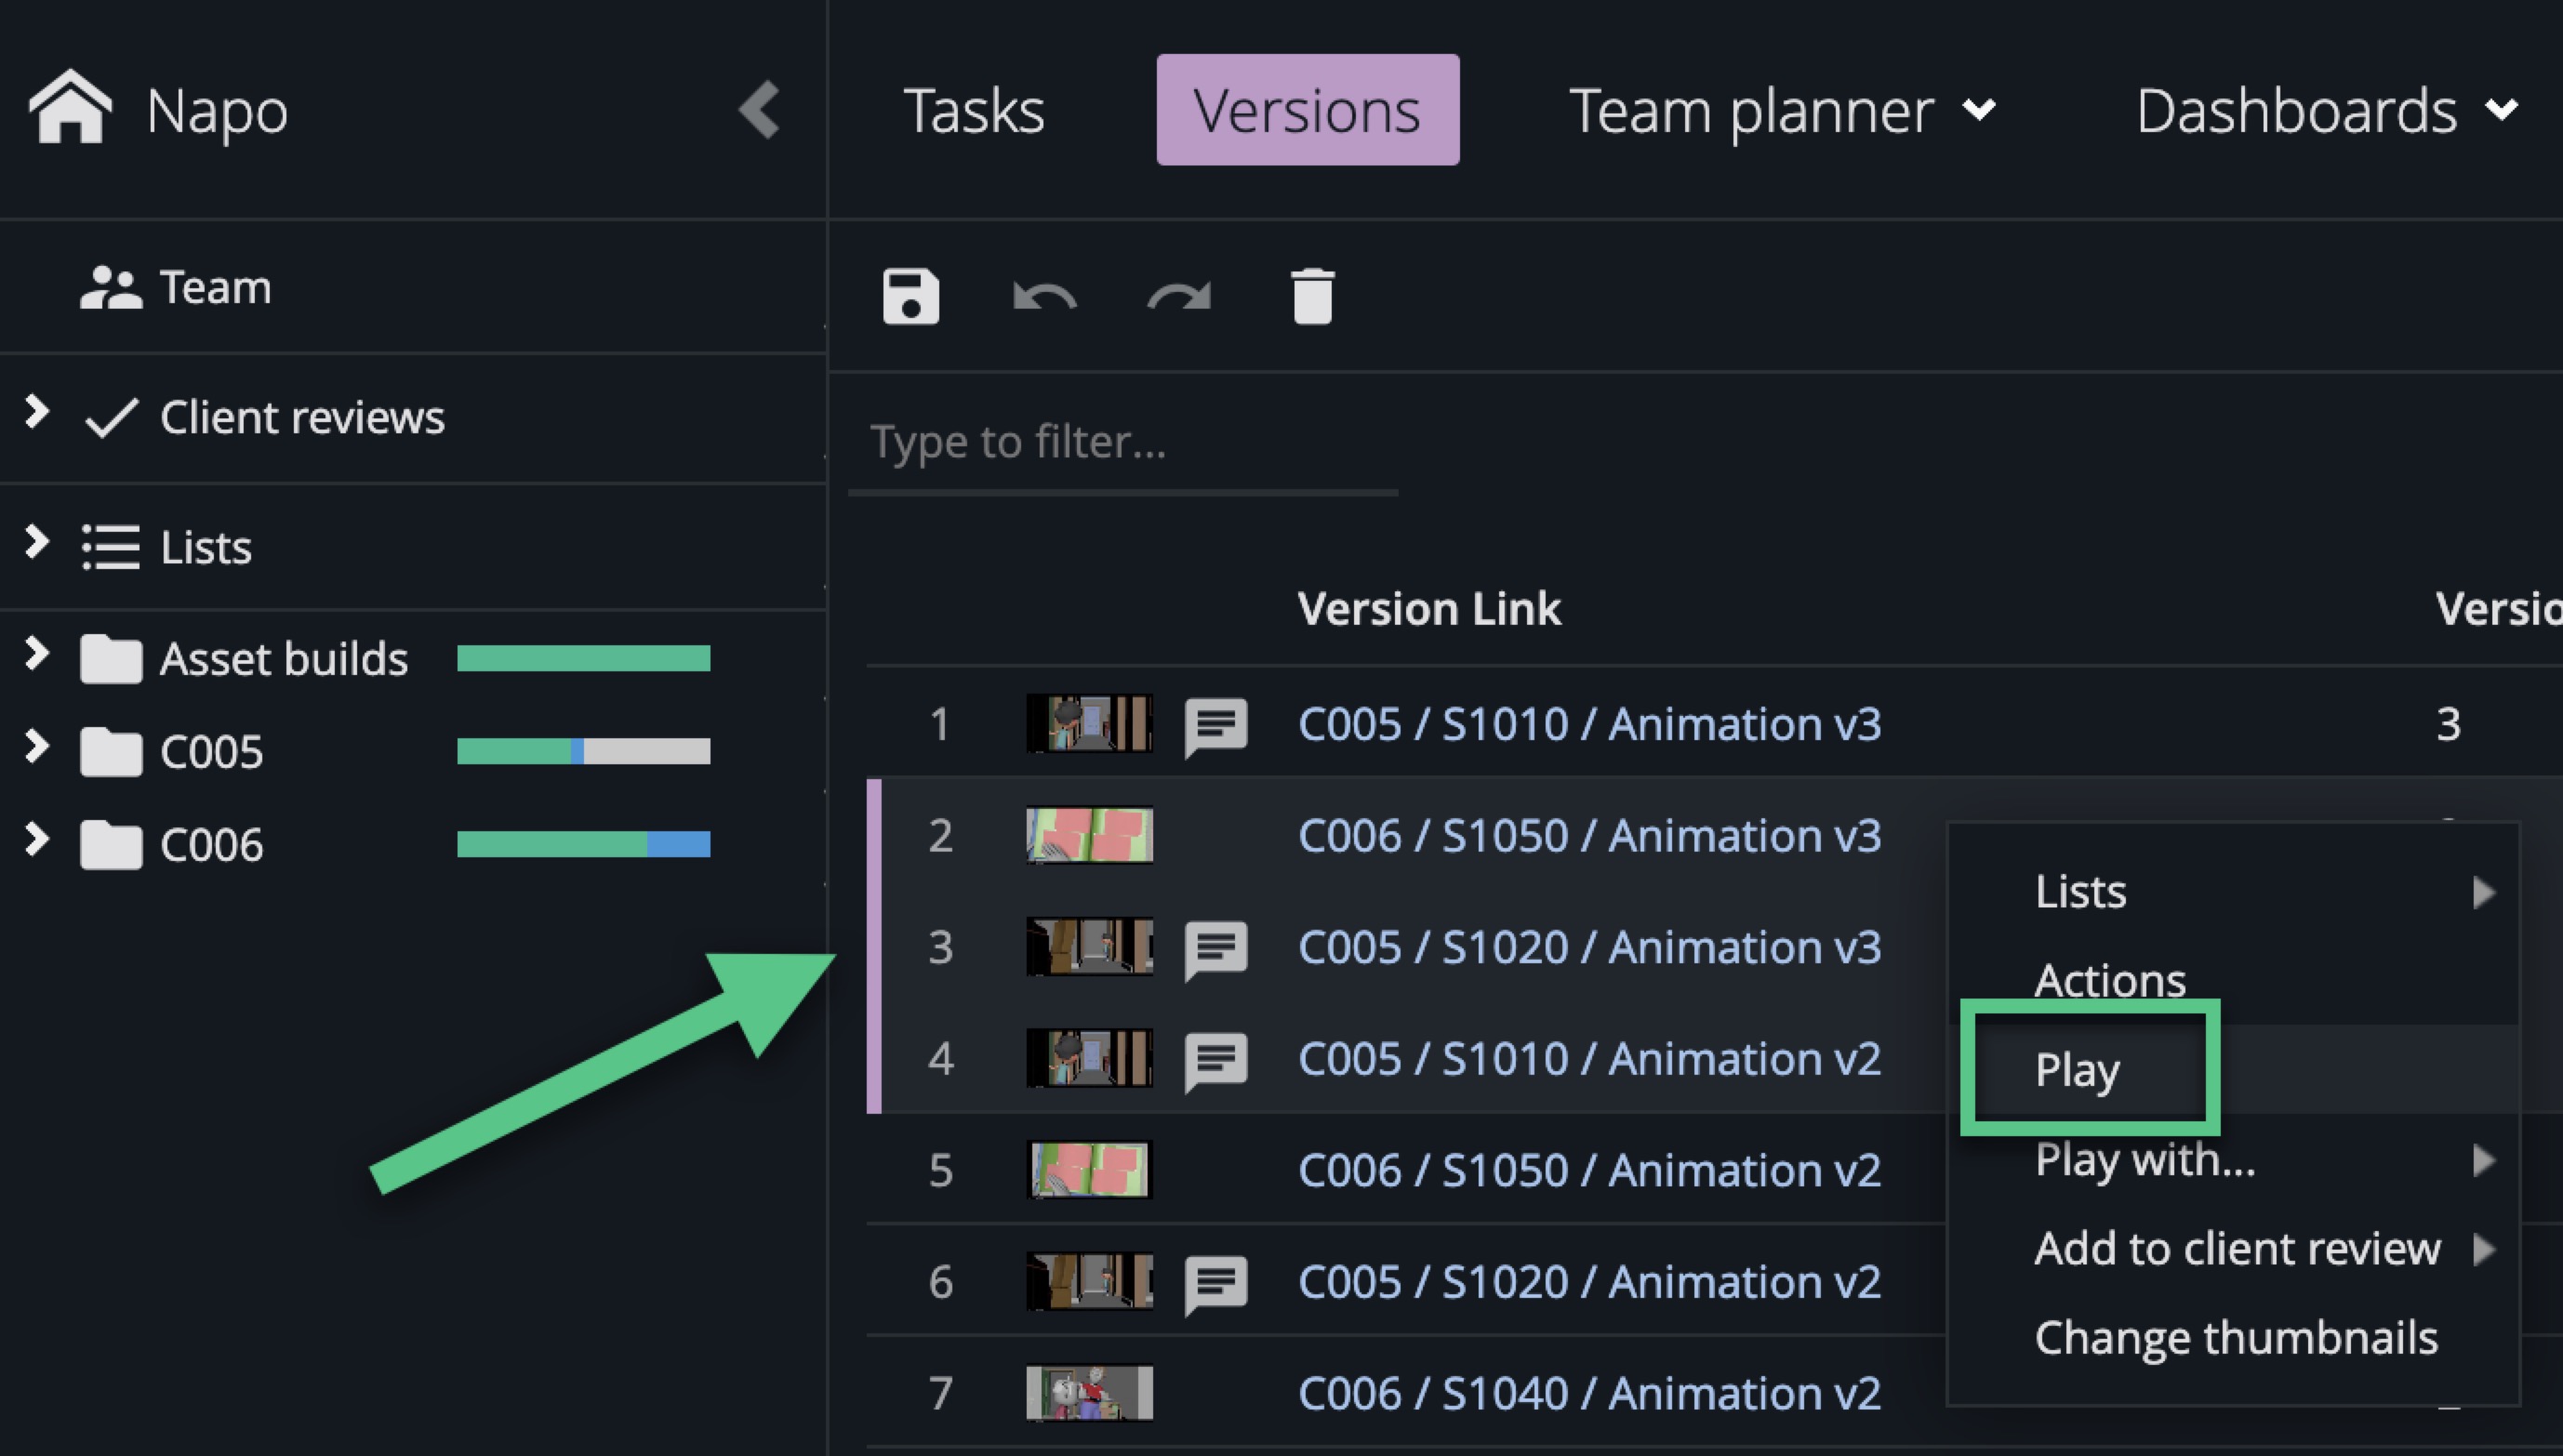Click the redo arrow icon
This screenshot has height=1456, width=2563.
pyautogui.click(x=1178, y=296)
